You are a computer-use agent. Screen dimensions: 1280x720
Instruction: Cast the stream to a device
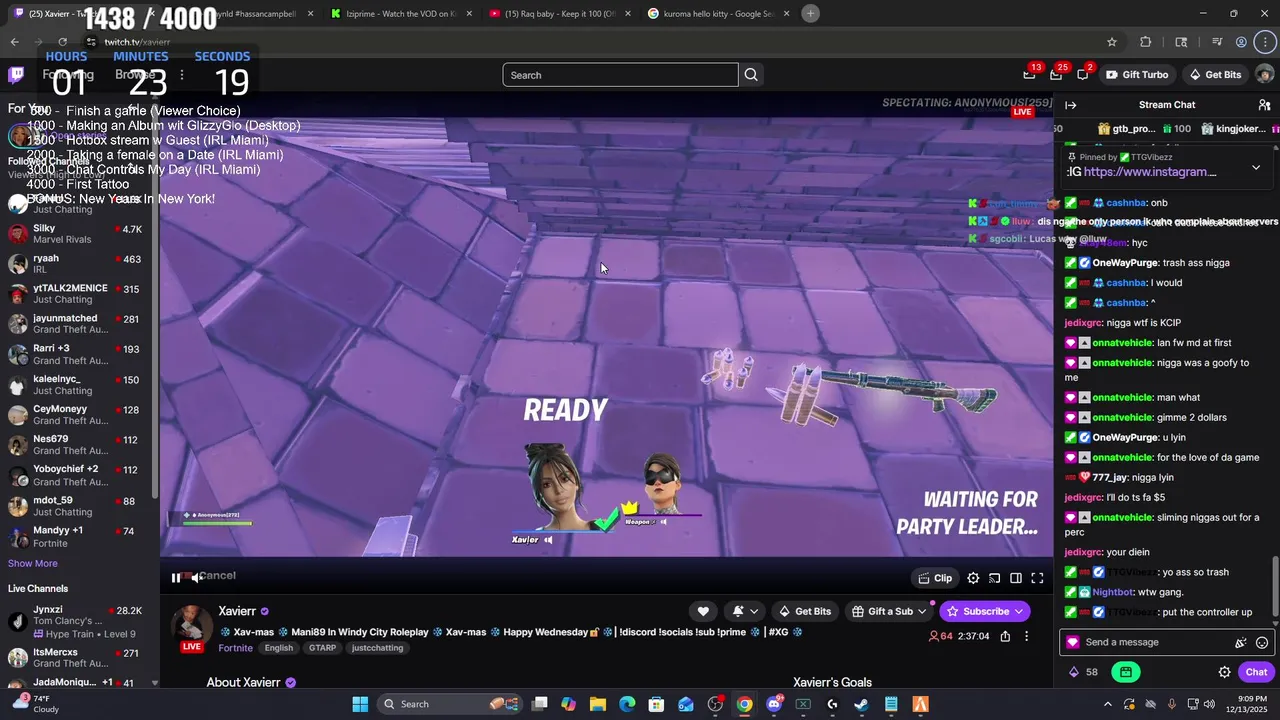point(995,578)
